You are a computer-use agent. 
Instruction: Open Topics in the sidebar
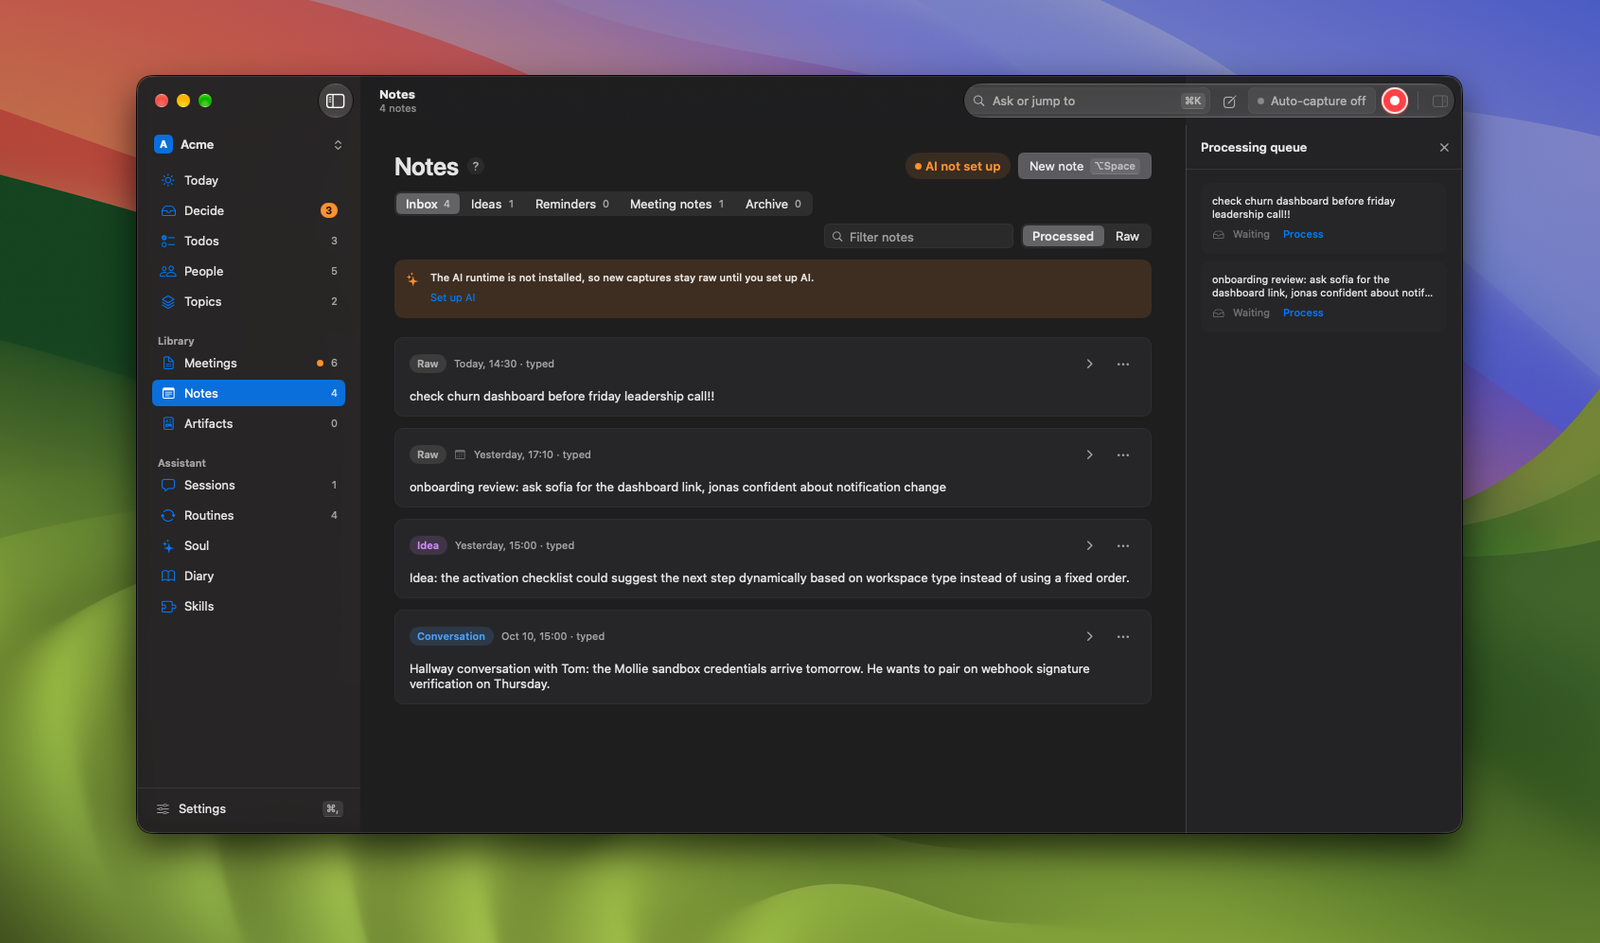coord(248,302)
